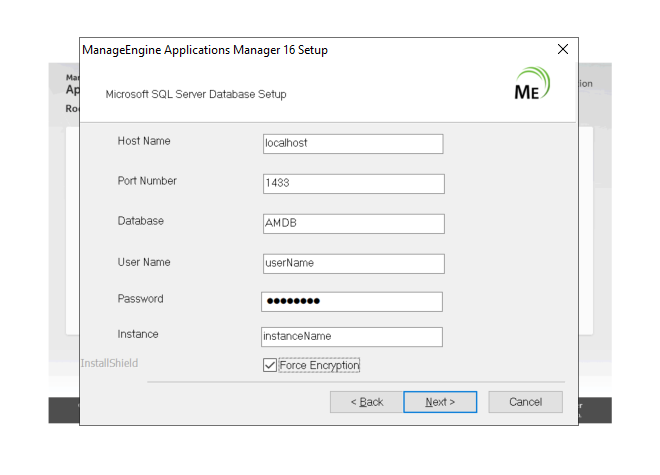Click the Password label

pos(140,299)
